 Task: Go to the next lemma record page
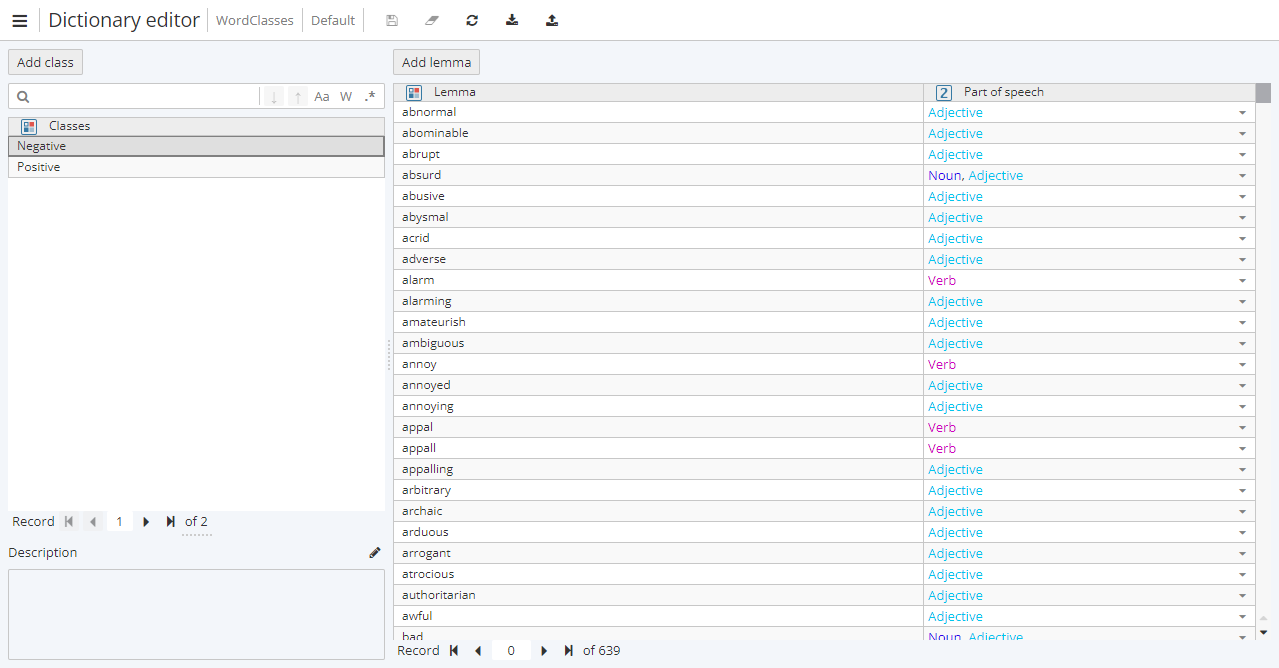tap(543, 650)
